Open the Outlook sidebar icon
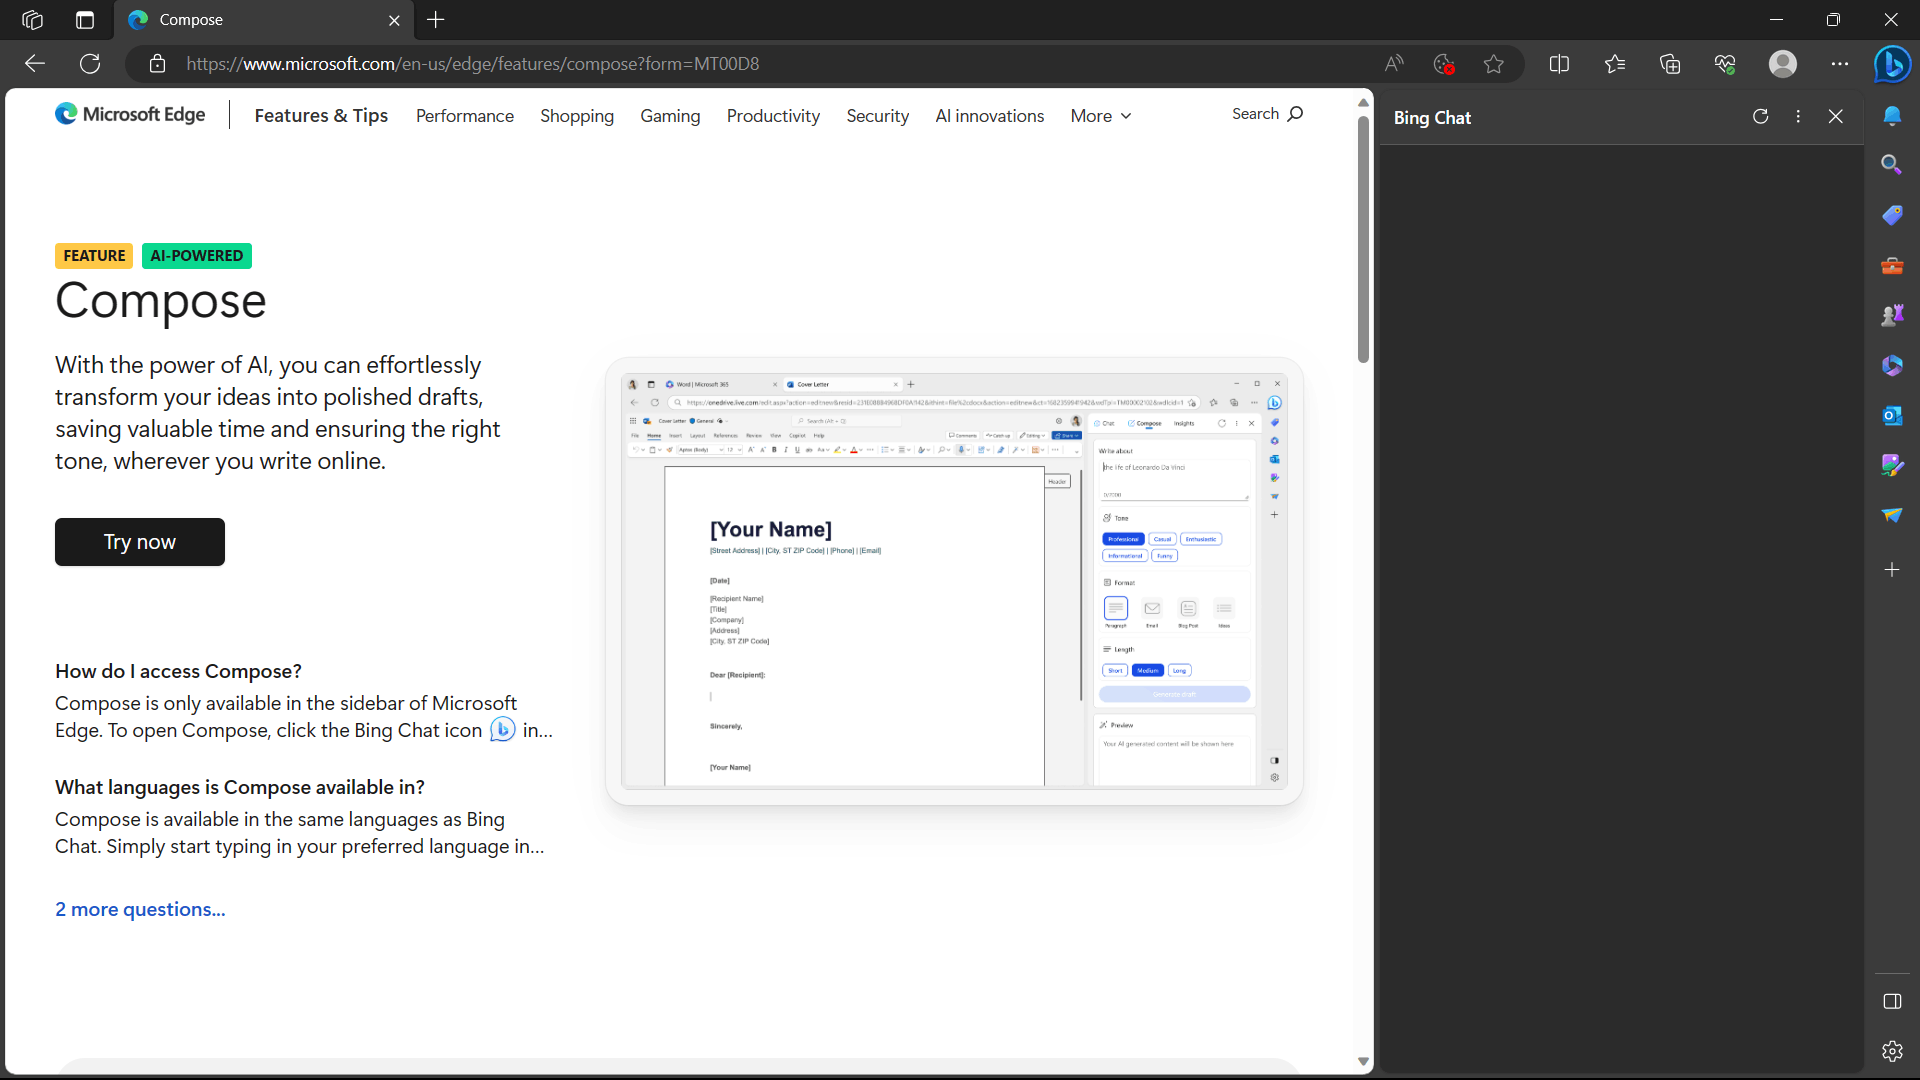 pyautogui.click(x=1892, y=415)
